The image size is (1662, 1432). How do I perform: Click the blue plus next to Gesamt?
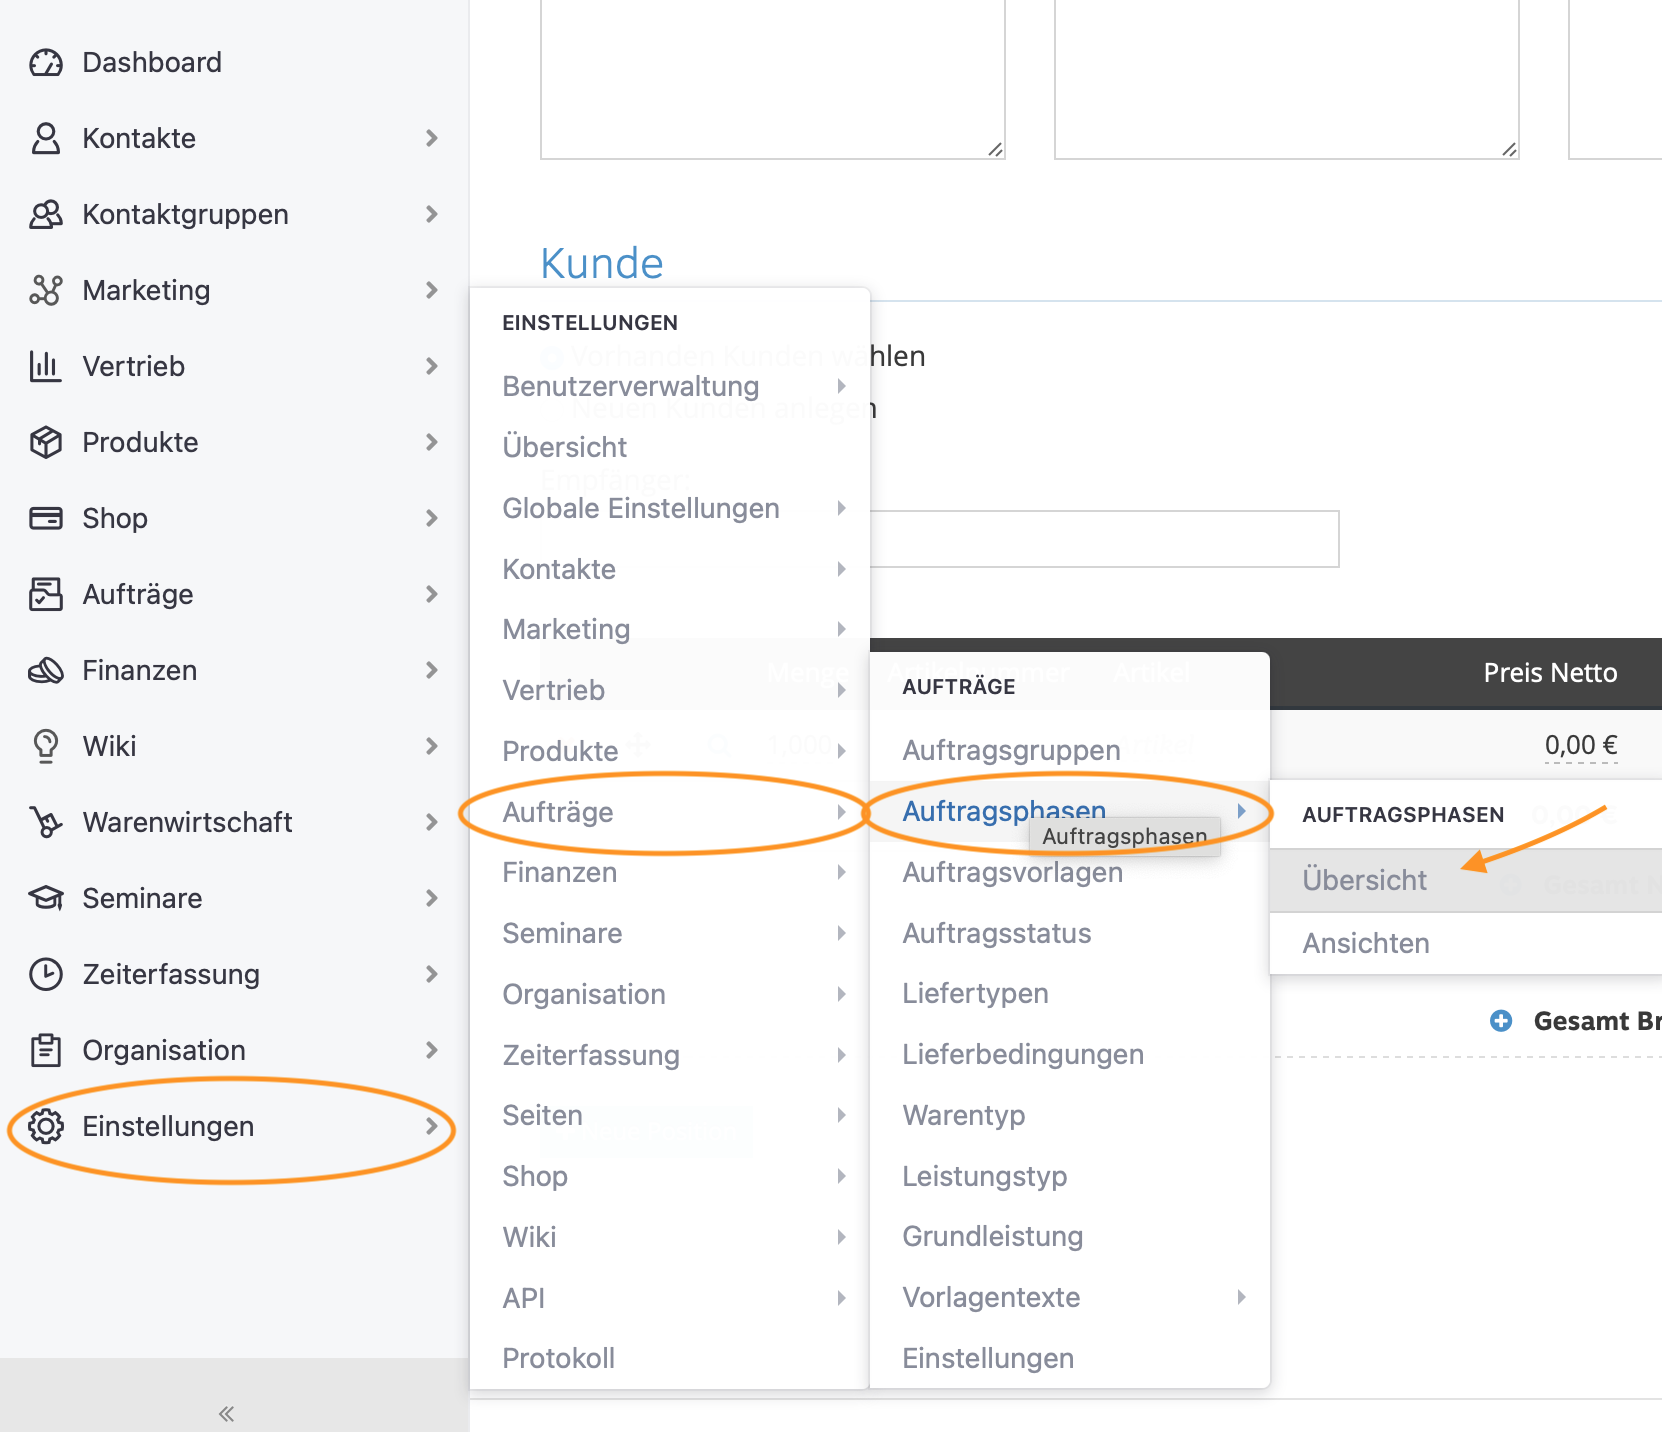pyautogui.click(x=1501, y=1021)
